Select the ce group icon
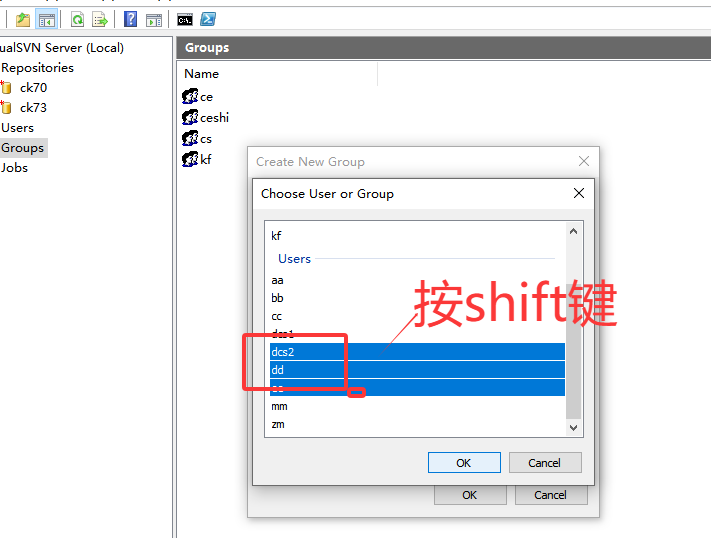This screenshot has width=711, height=538. coord(190,96)
